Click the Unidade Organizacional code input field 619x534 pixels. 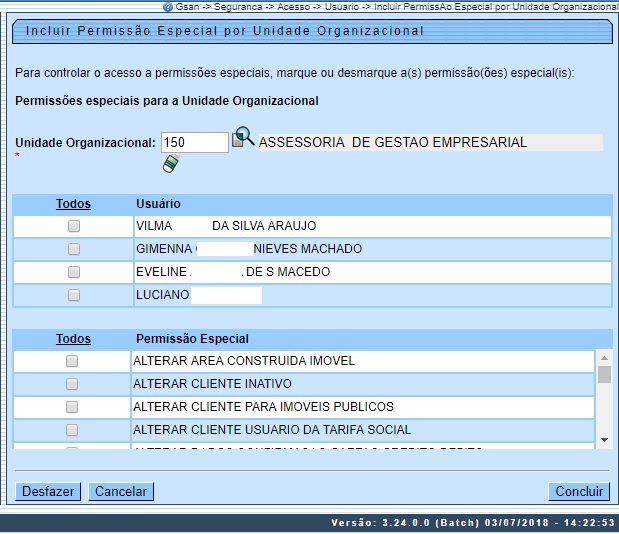point(194,143)
